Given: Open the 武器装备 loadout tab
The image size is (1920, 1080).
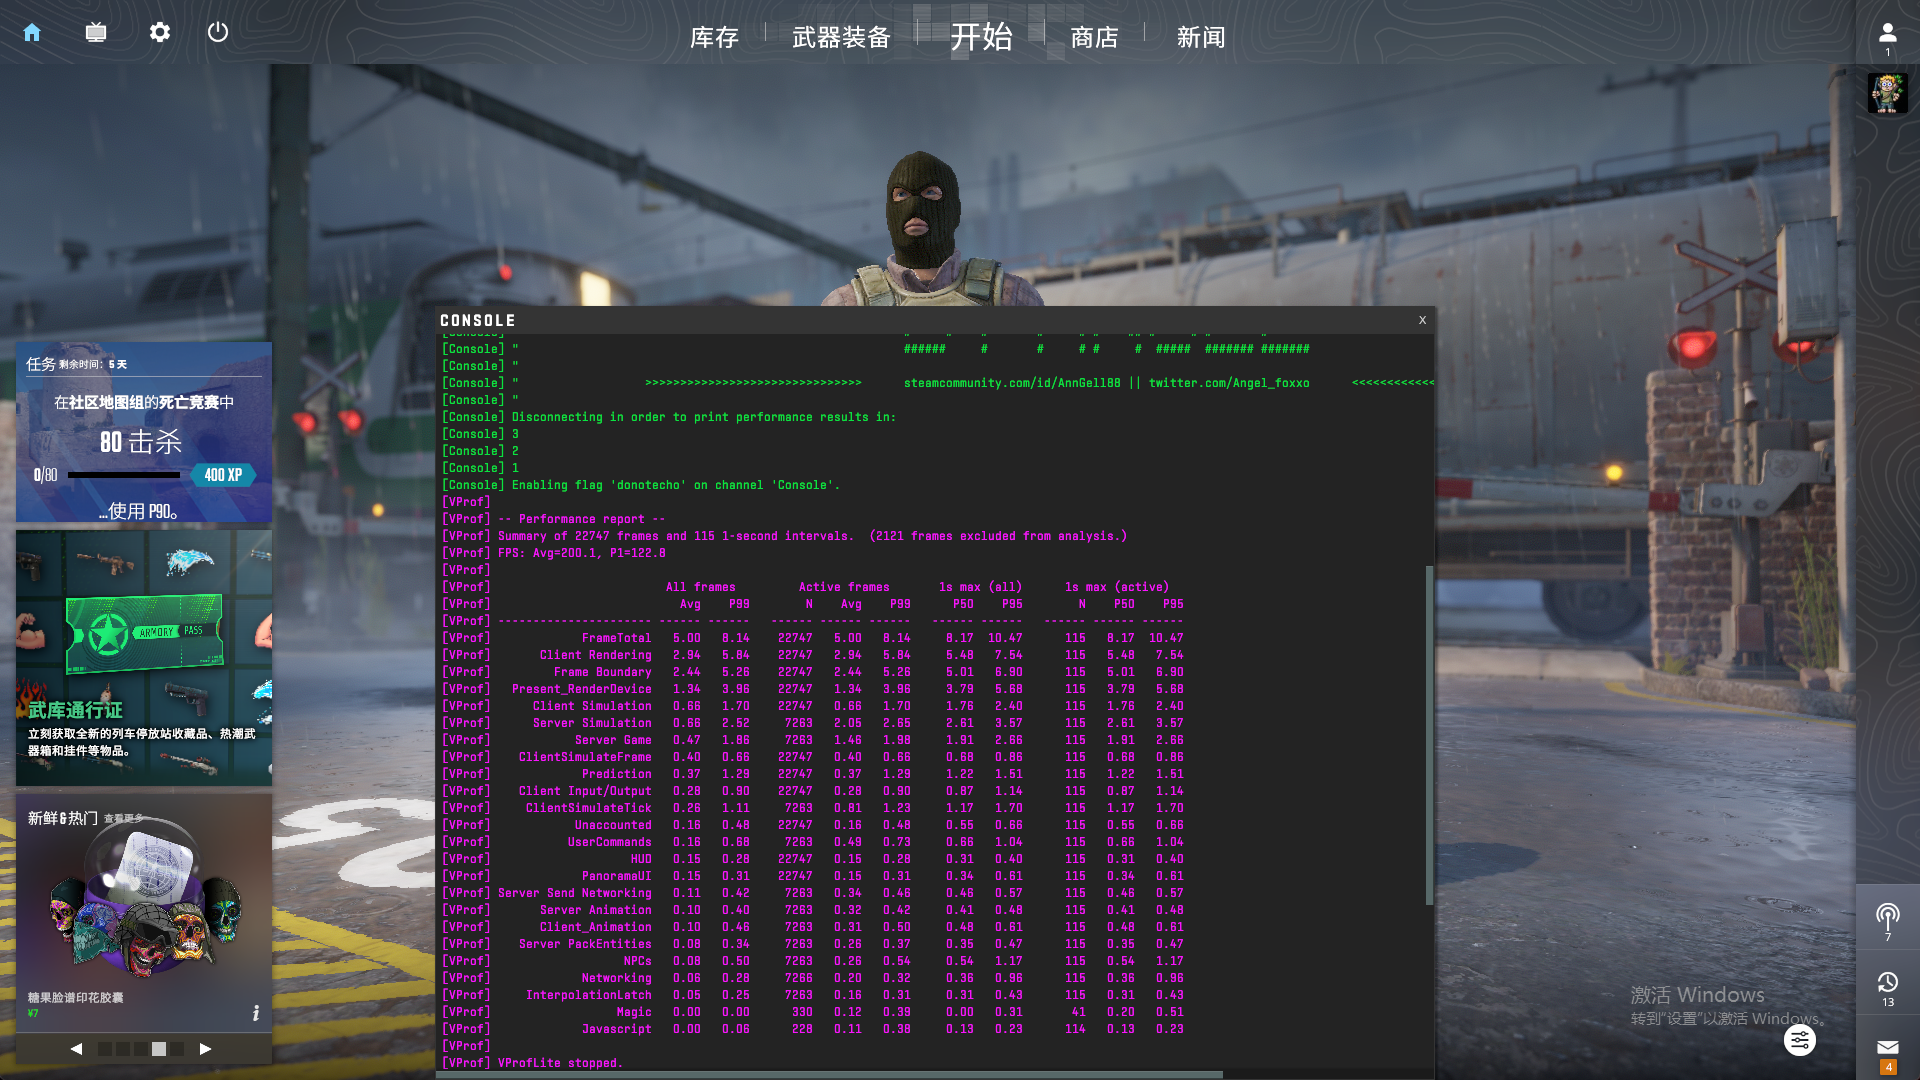Looking at the screenshot, I should pyautogui.click(x=841, y=38).
